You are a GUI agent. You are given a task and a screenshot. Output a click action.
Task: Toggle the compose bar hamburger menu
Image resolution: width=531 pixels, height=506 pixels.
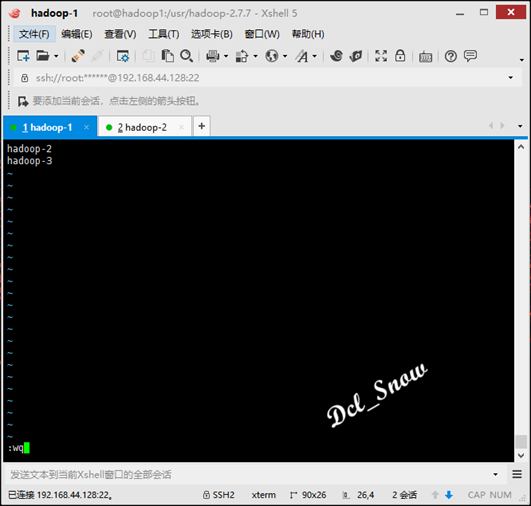coord(517,474)
